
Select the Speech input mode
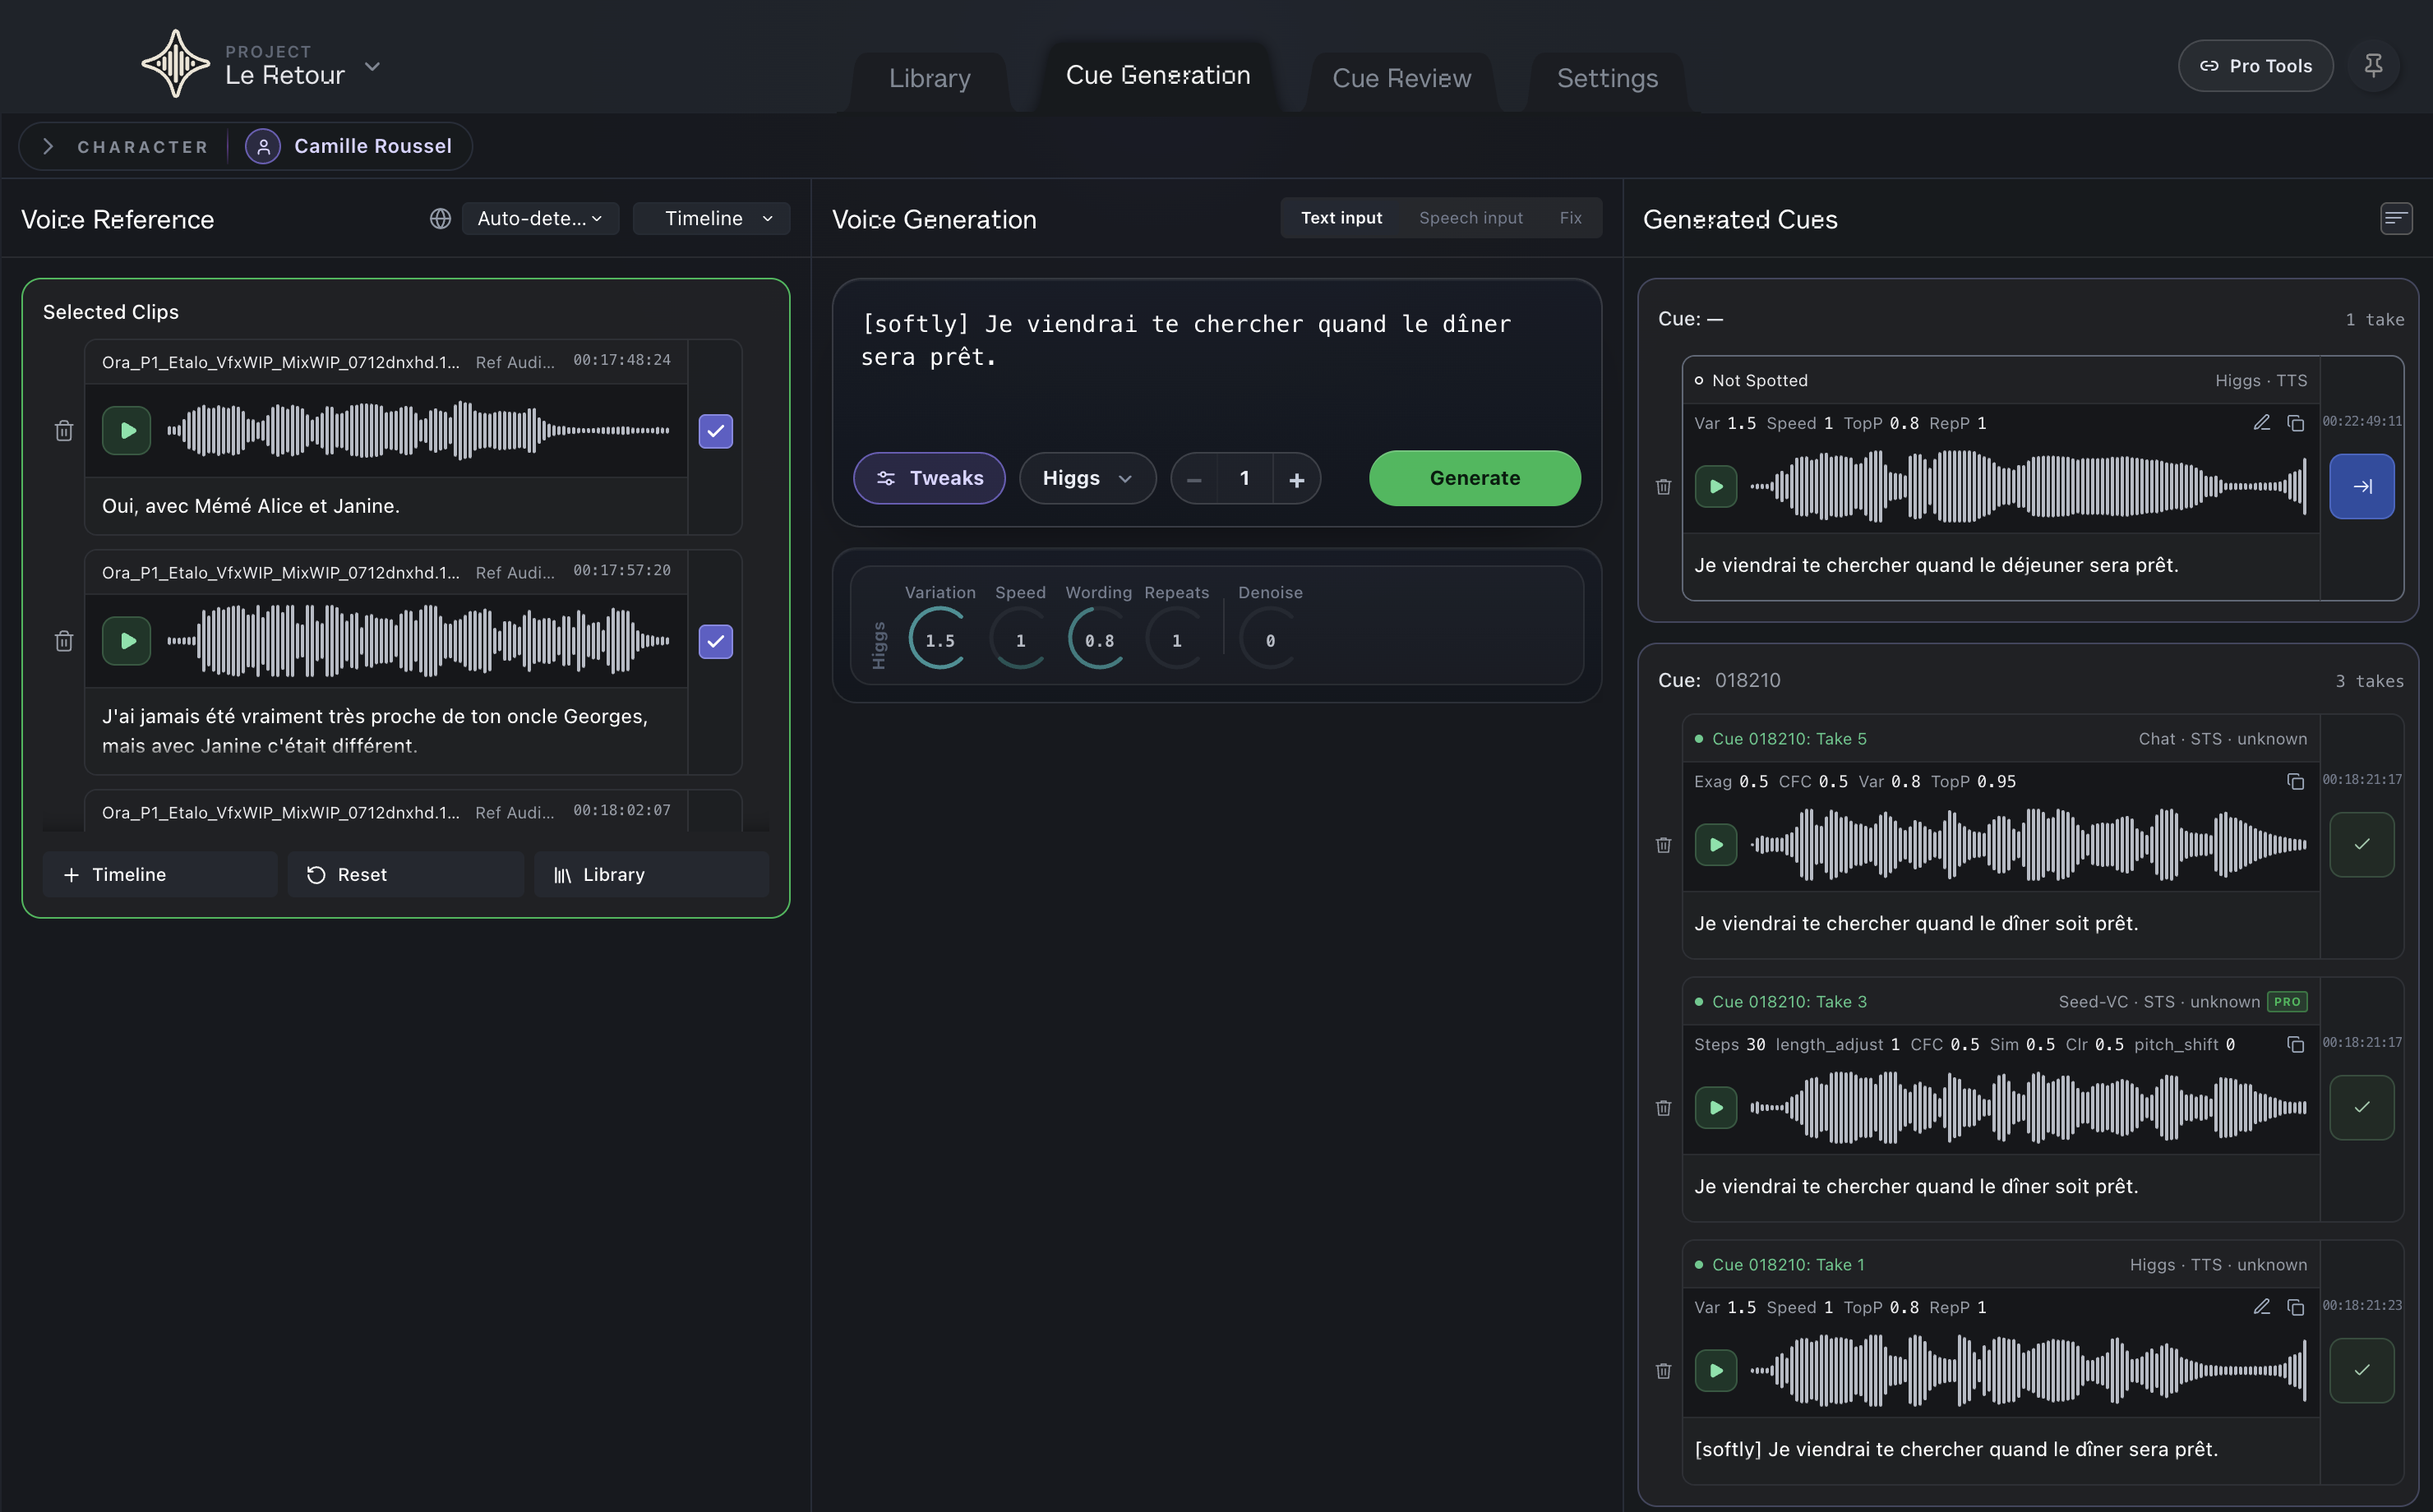[1470, 218]
